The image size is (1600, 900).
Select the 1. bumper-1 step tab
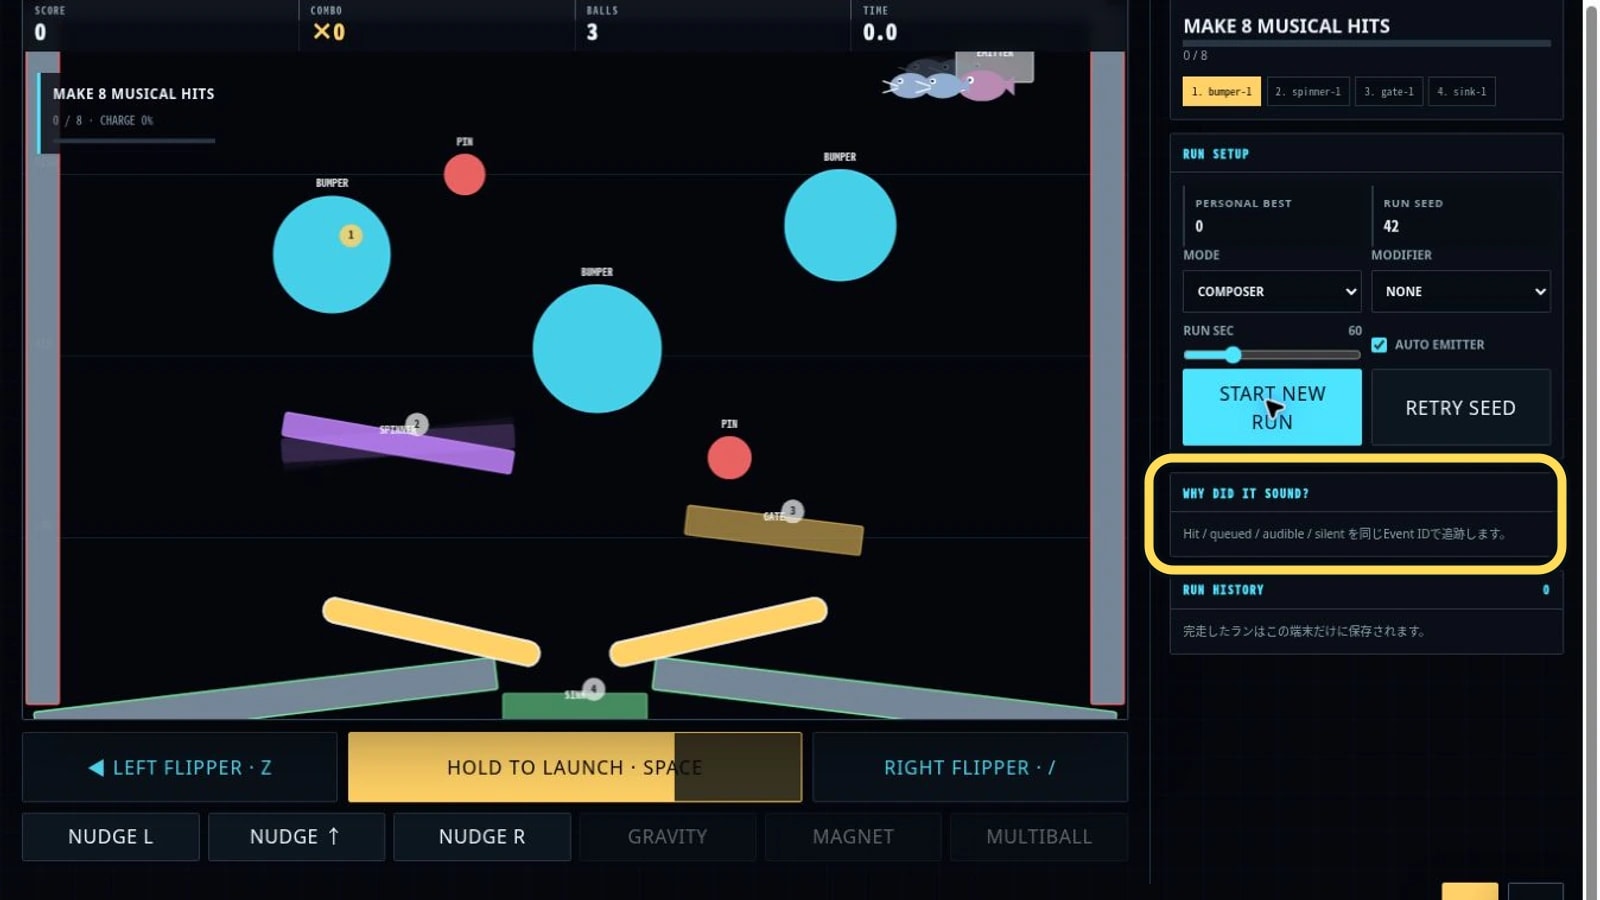pos(1221,91)
